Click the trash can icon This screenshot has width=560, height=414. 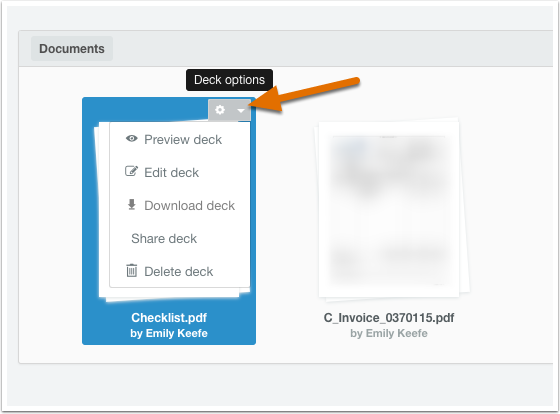[131, 270]
